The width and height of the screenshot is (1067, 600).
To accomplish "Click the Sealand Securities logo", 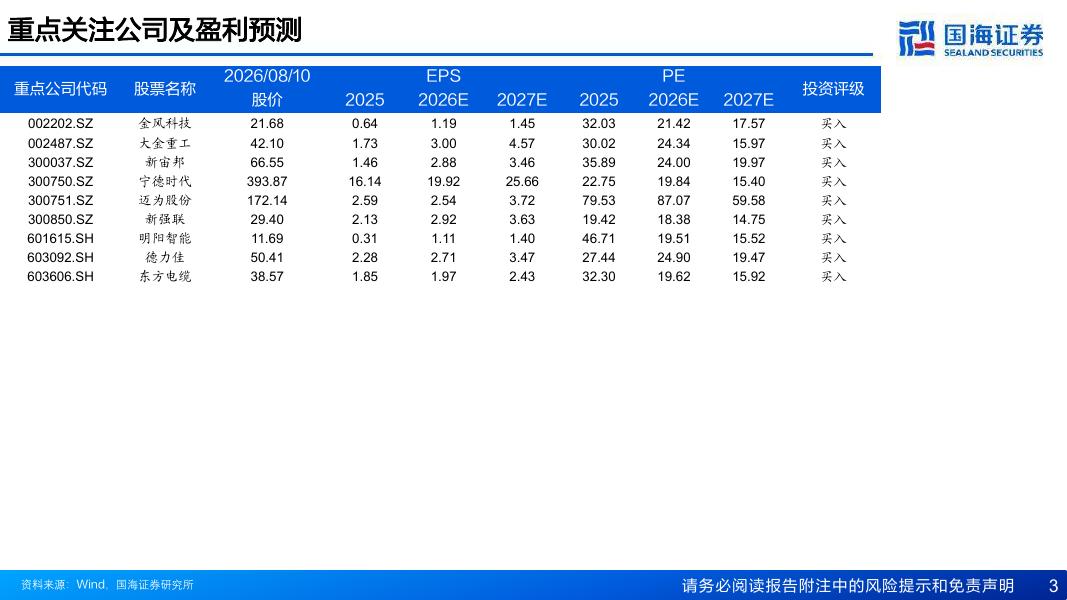I will click(970, 39).
